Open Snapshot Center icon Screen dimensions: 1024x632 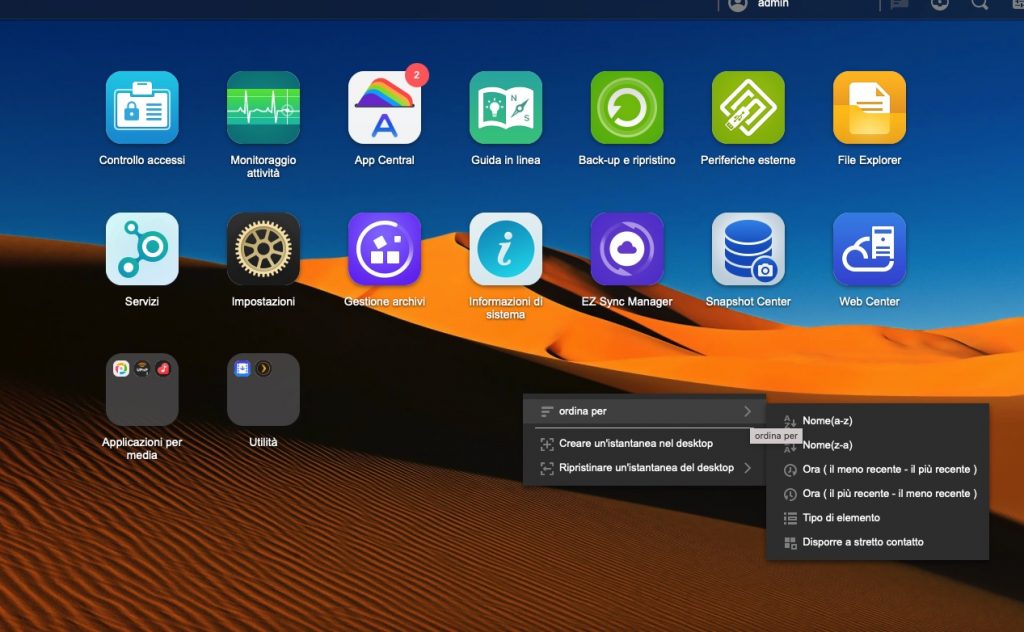click(748, 249)
